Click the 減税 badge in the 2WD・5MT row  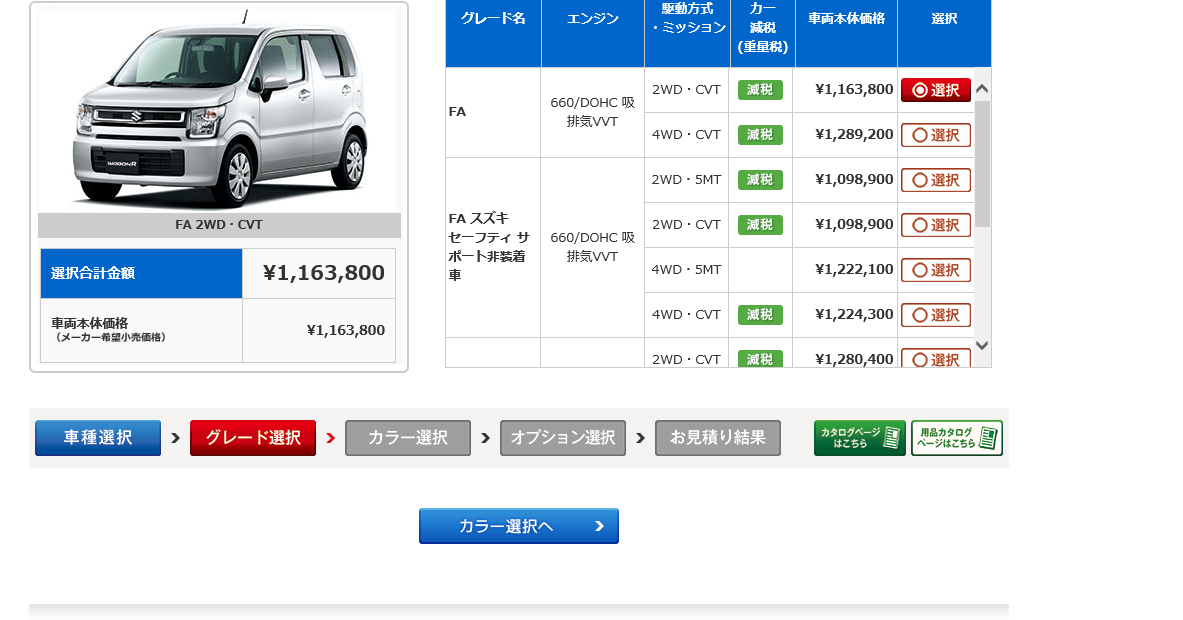pyautogui.click(x=760, y=180)
